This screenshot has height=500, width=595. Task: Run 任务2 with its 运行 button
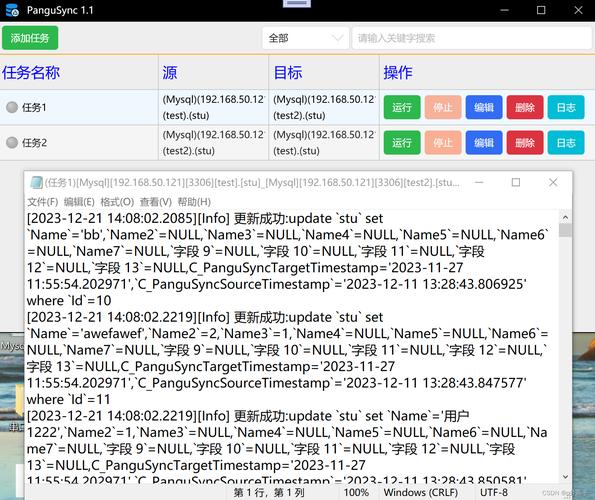pyautogui.click(x=402, y=143)
